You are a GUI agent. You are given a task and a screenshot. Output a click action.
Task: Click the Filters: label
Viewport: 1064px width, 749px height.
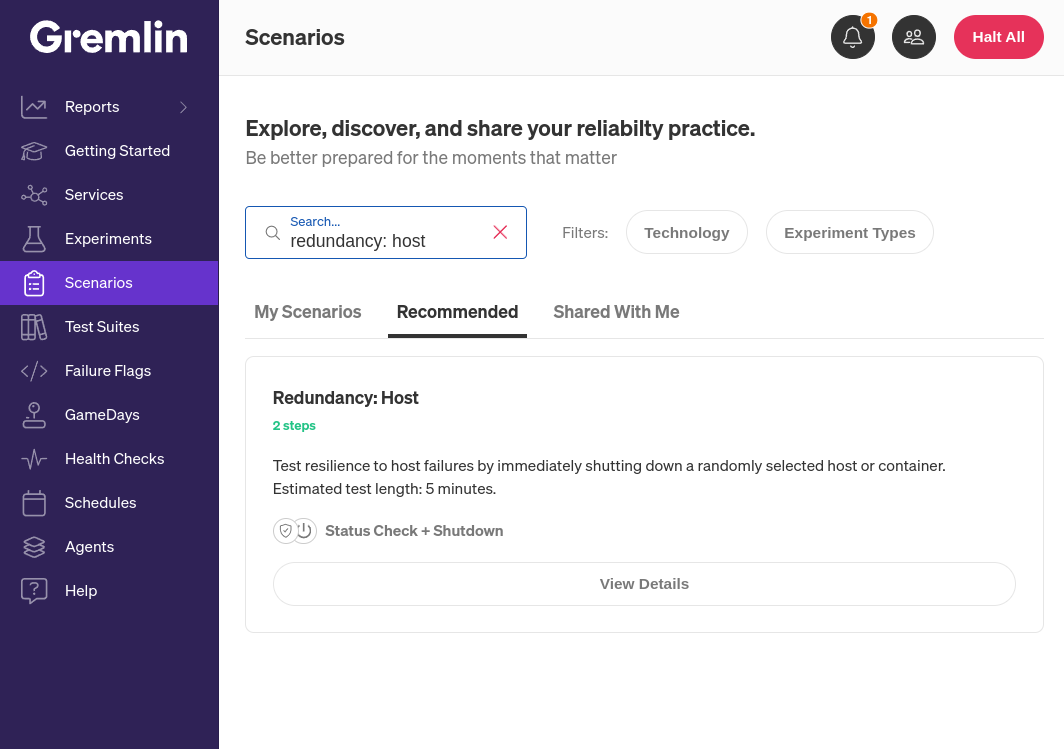tap(585, 233)
